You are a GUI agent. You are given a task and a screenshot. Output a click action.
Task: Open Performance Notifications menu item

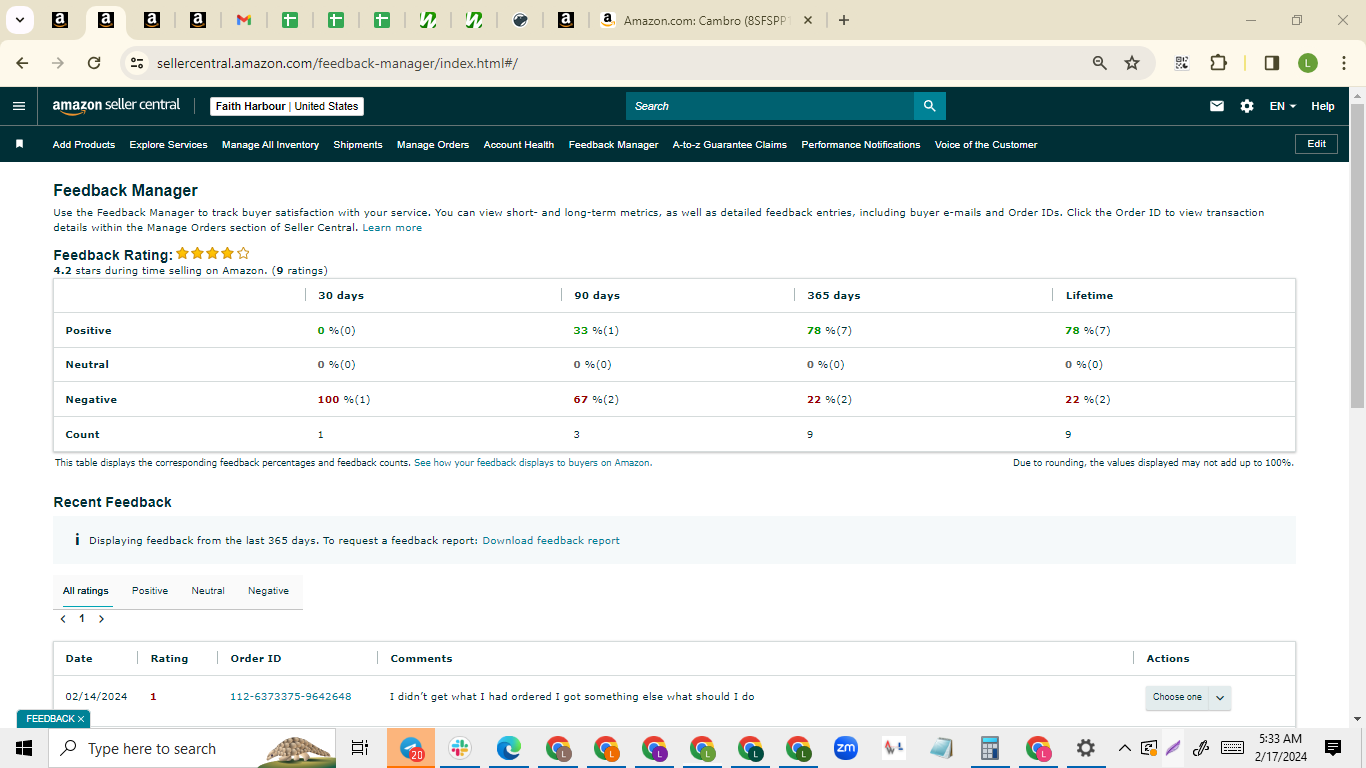point(861,145)
